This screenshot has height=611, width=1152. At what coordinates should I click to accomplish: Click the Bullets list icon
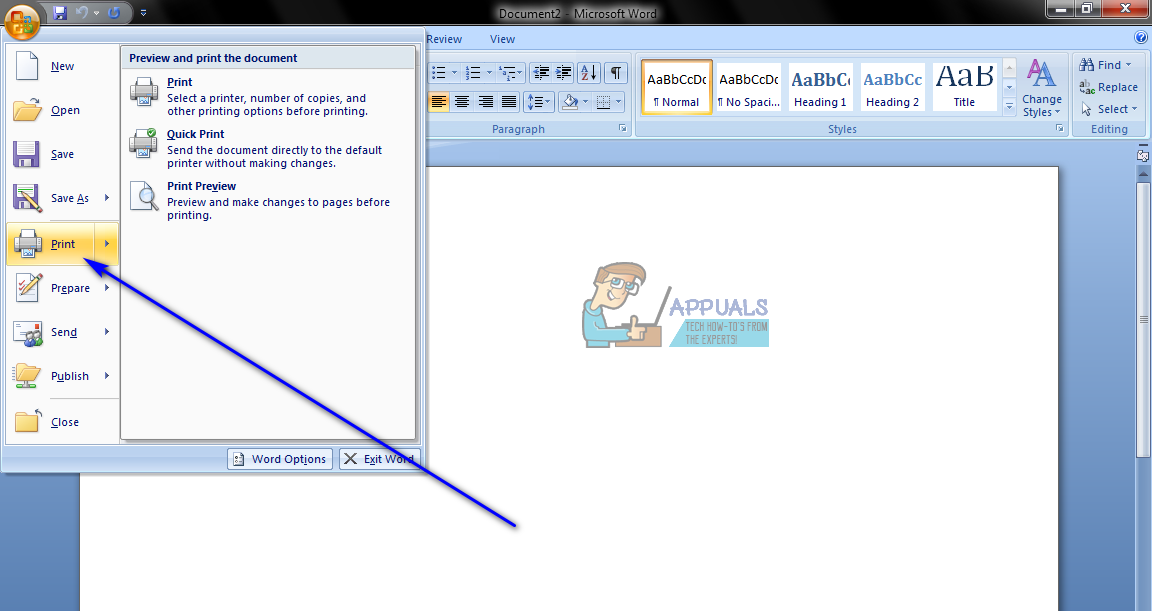(439, 73)
